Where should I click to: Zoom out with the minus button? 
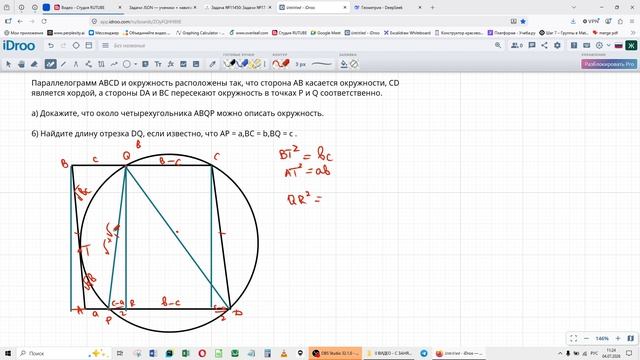(587, 338)
